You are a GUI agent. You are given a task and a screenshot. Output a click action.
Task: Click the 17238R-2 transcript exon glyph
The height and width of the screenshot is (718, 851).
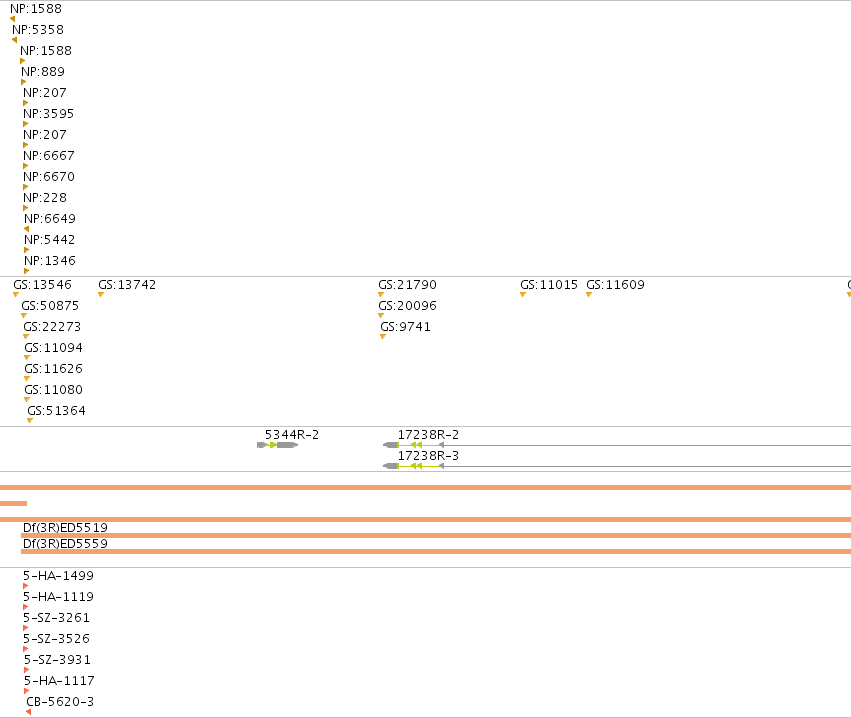click(x=414, y=445)
